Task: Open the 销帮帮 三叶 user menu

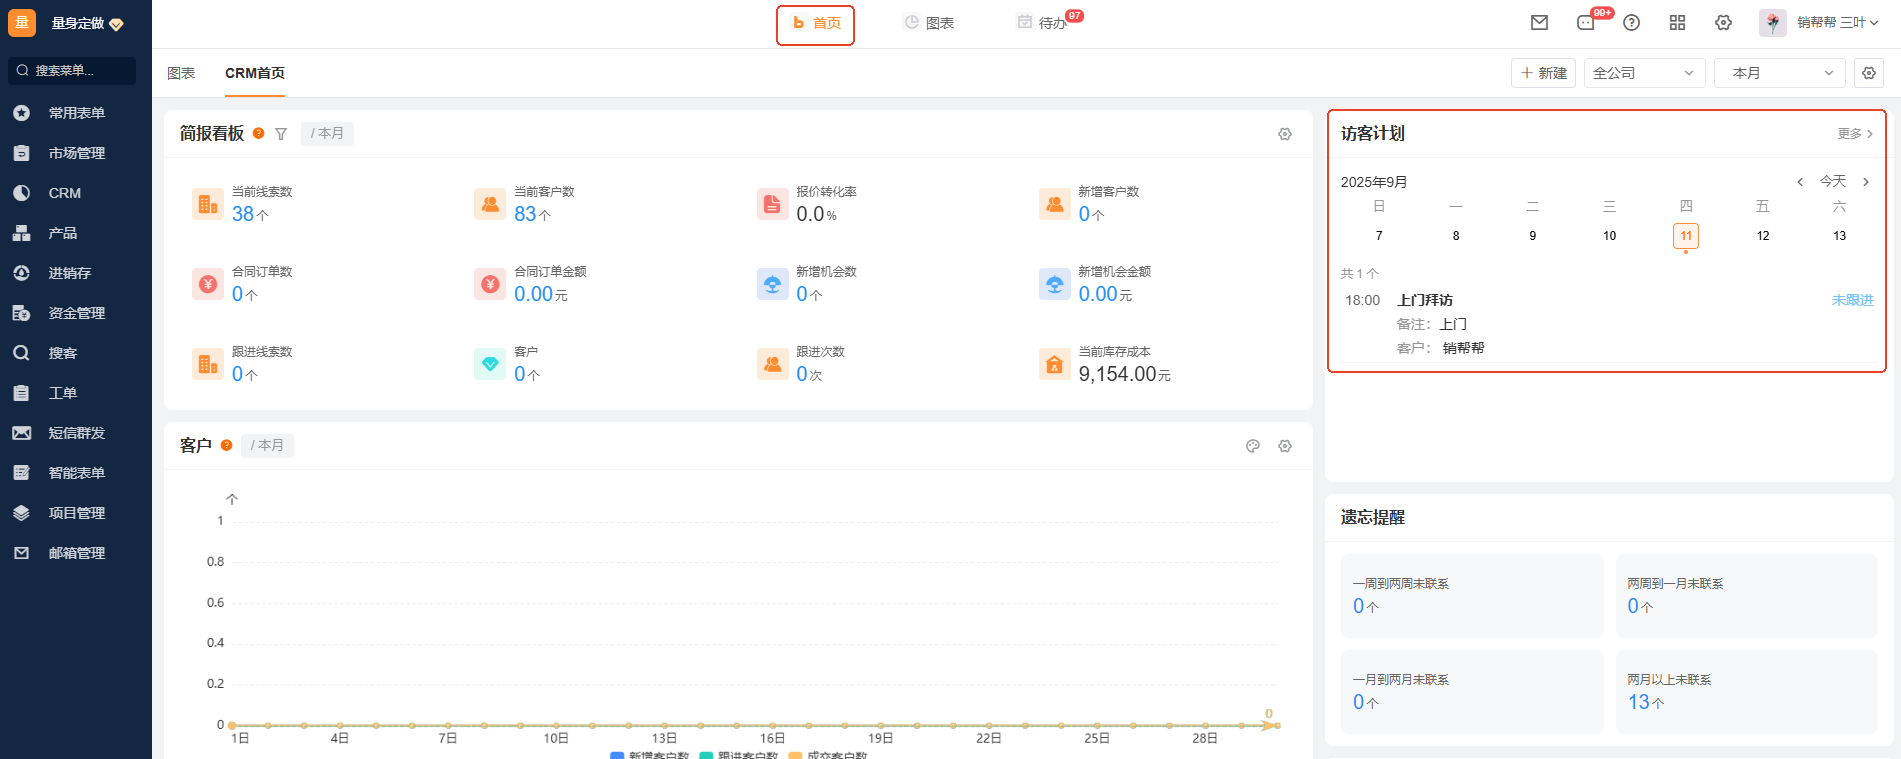Action: pos(1829,23)
